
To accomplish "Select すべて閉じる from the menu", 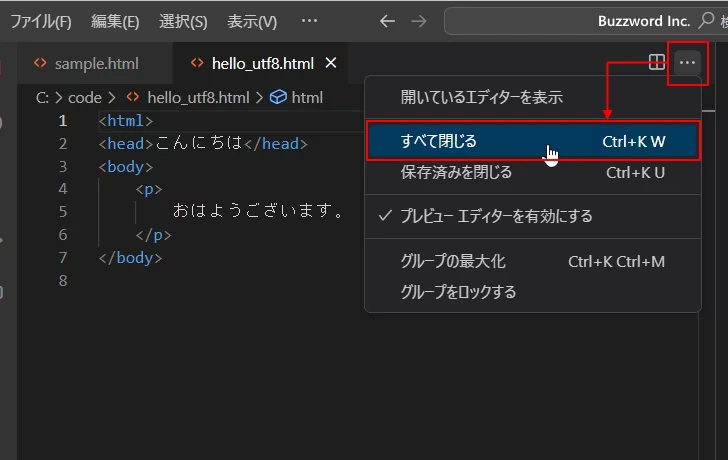I will click(533, 141).
